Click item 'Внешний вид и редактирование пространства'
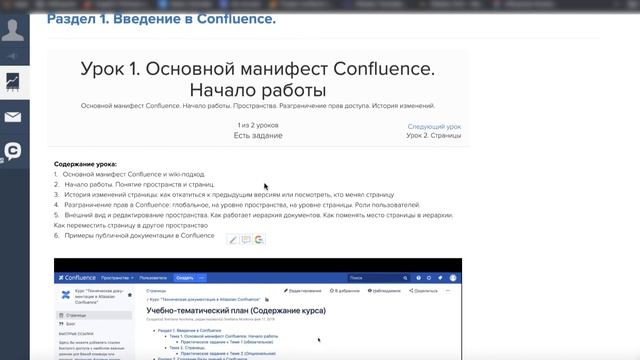This screenshot has height=360, width=640. coord(259,215)
